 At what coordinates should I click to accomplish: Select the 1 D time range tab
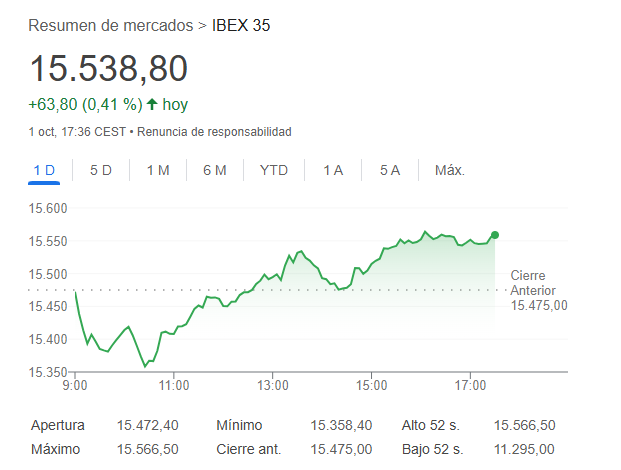pyautogui.click(x=44, y=170)
